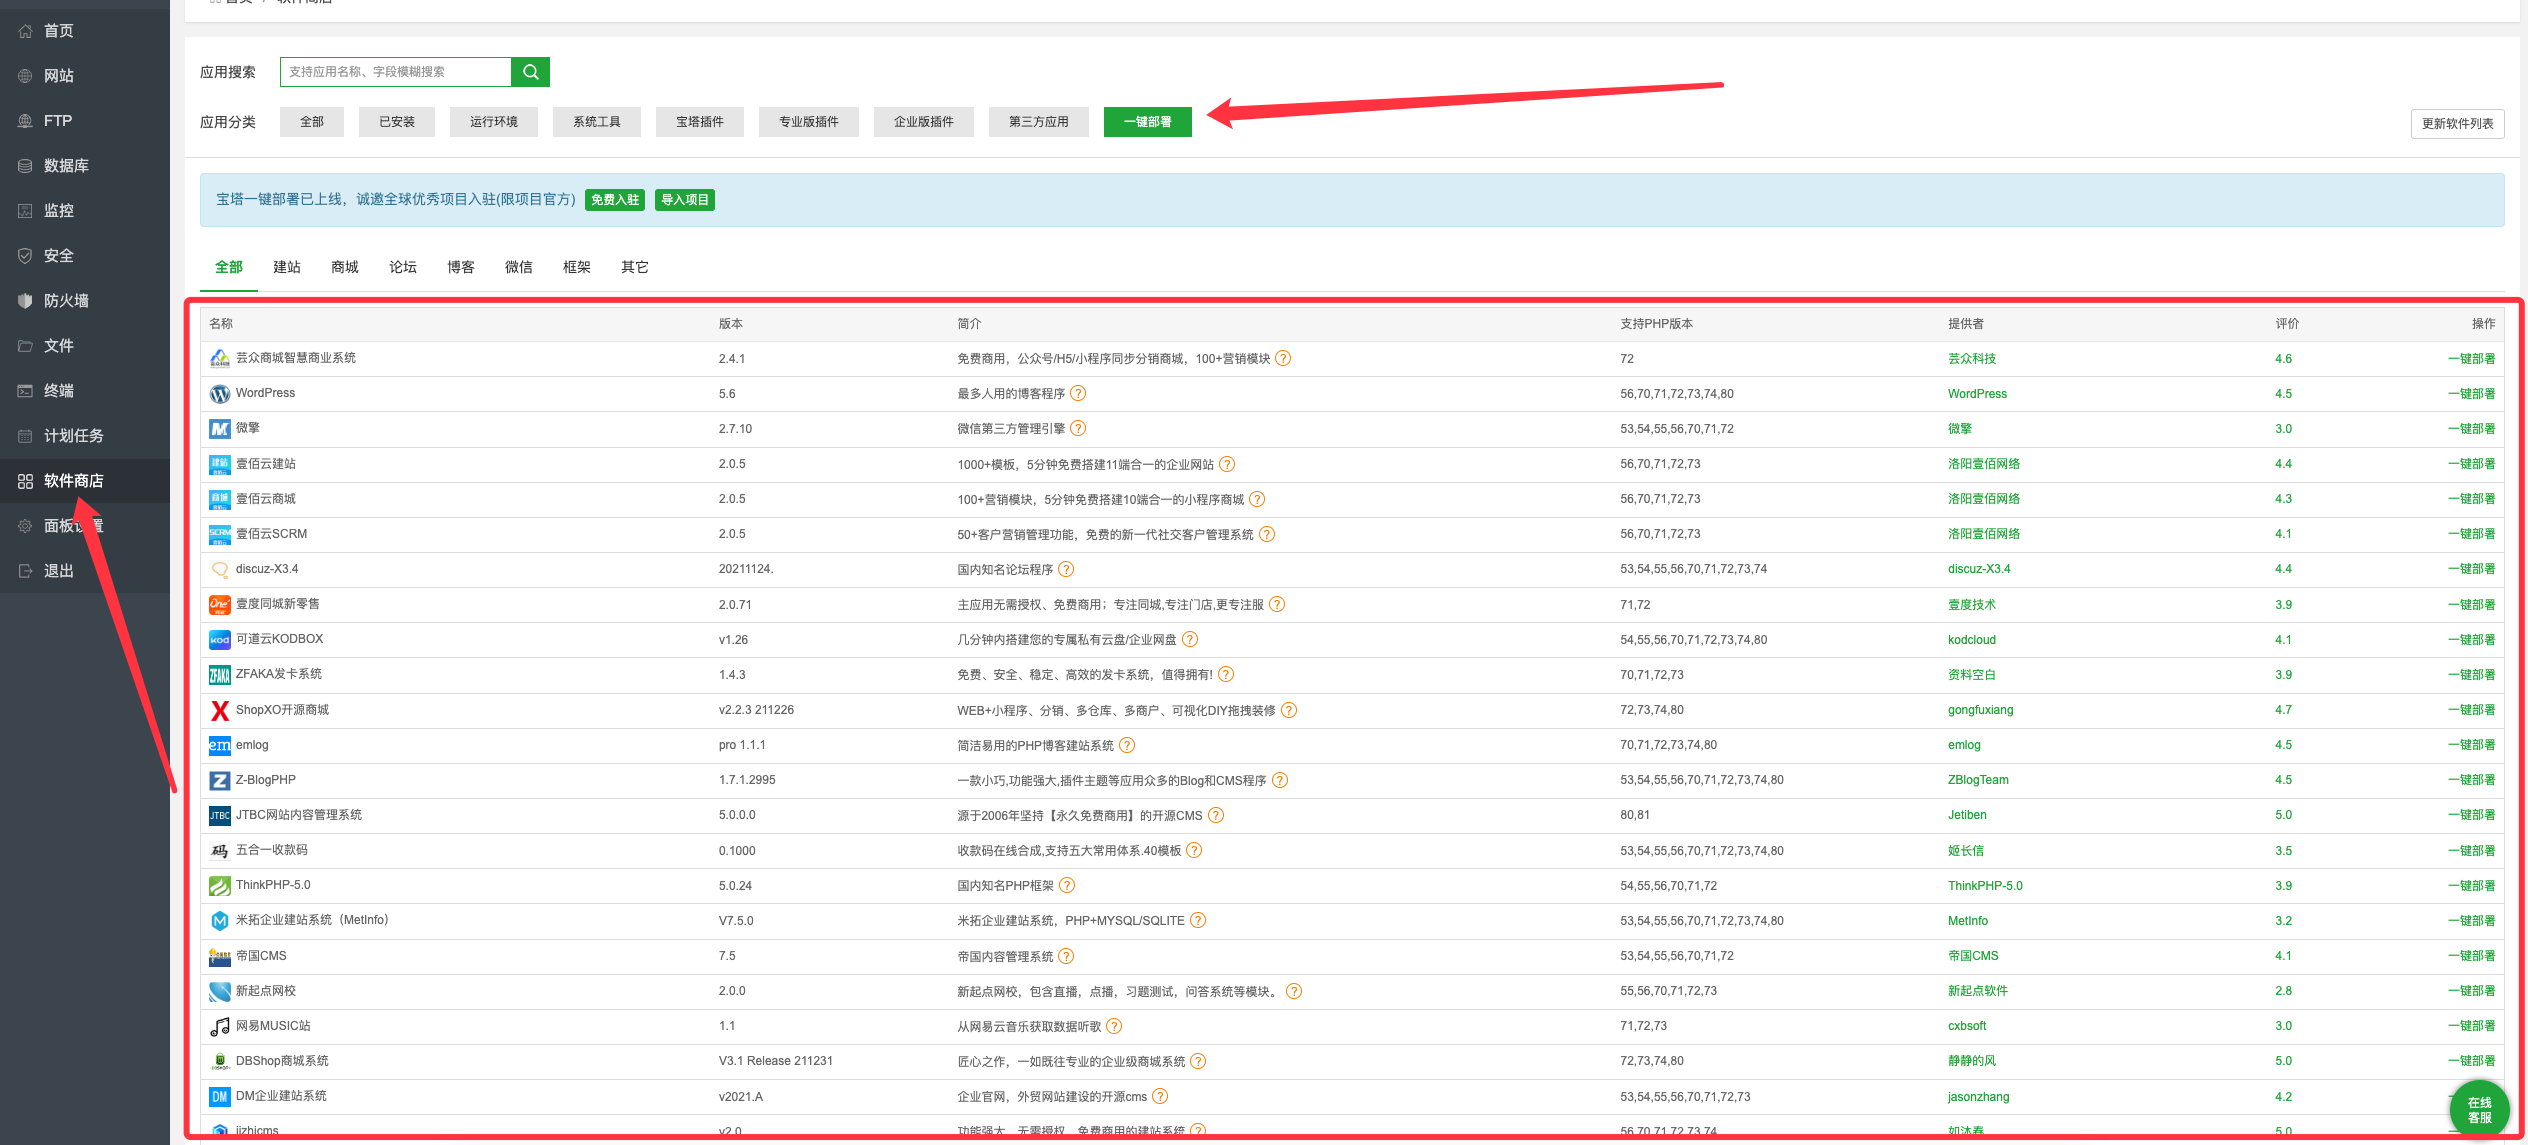Click the search magnifier button
2528x1145 pixels.
tap(530, 72)
